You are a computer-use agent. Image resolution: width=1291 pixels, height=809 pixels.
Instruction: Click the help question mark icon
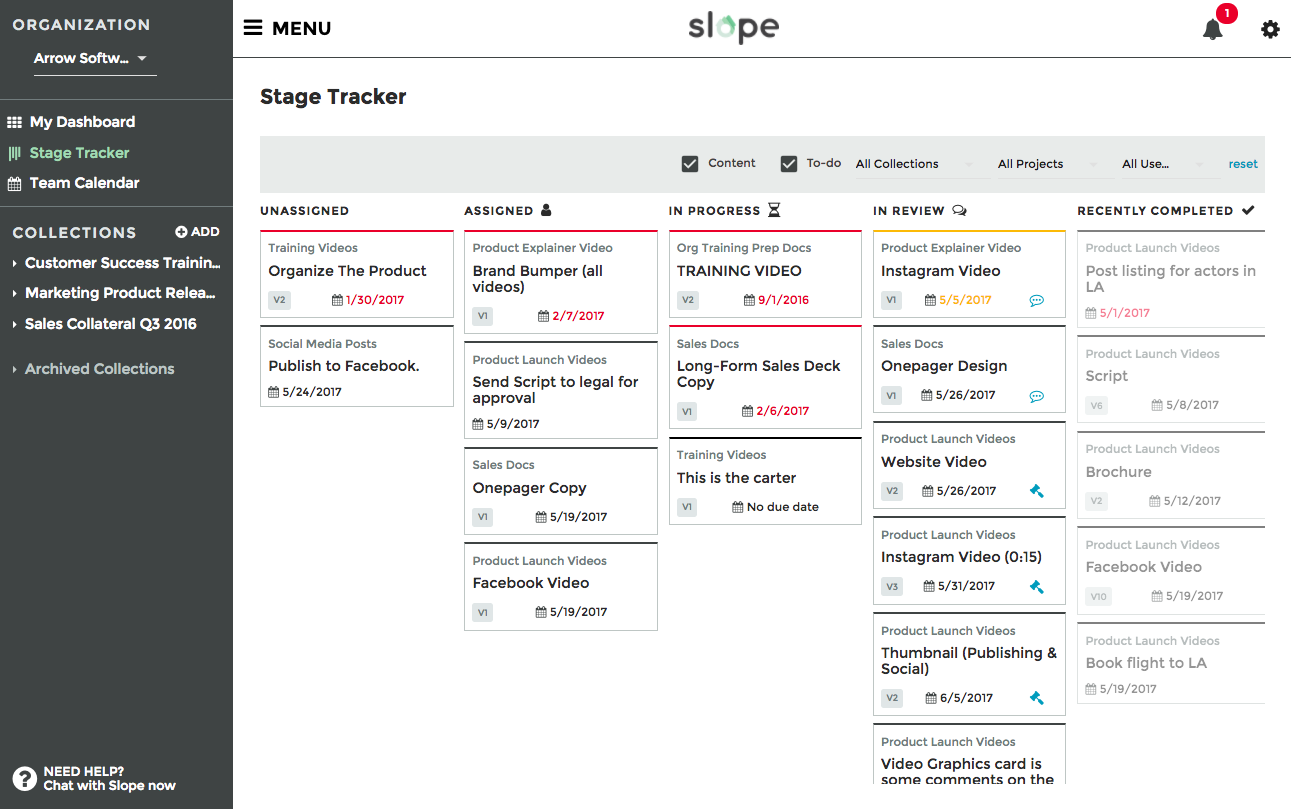pos(24,779)
